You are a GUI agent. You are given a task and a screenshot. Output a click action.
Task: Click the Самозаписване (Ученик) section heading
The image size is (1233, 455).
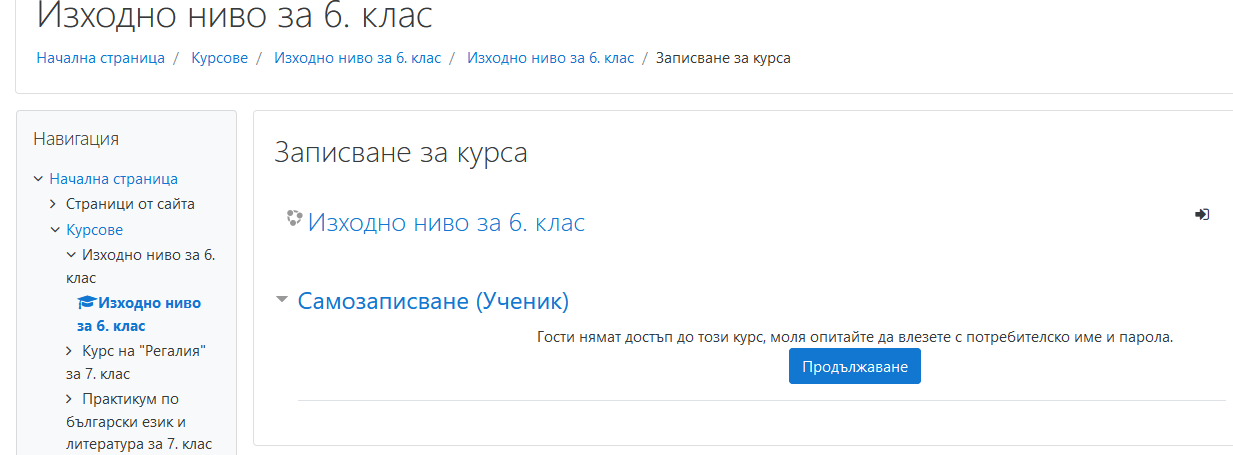[x=433, y=301]
